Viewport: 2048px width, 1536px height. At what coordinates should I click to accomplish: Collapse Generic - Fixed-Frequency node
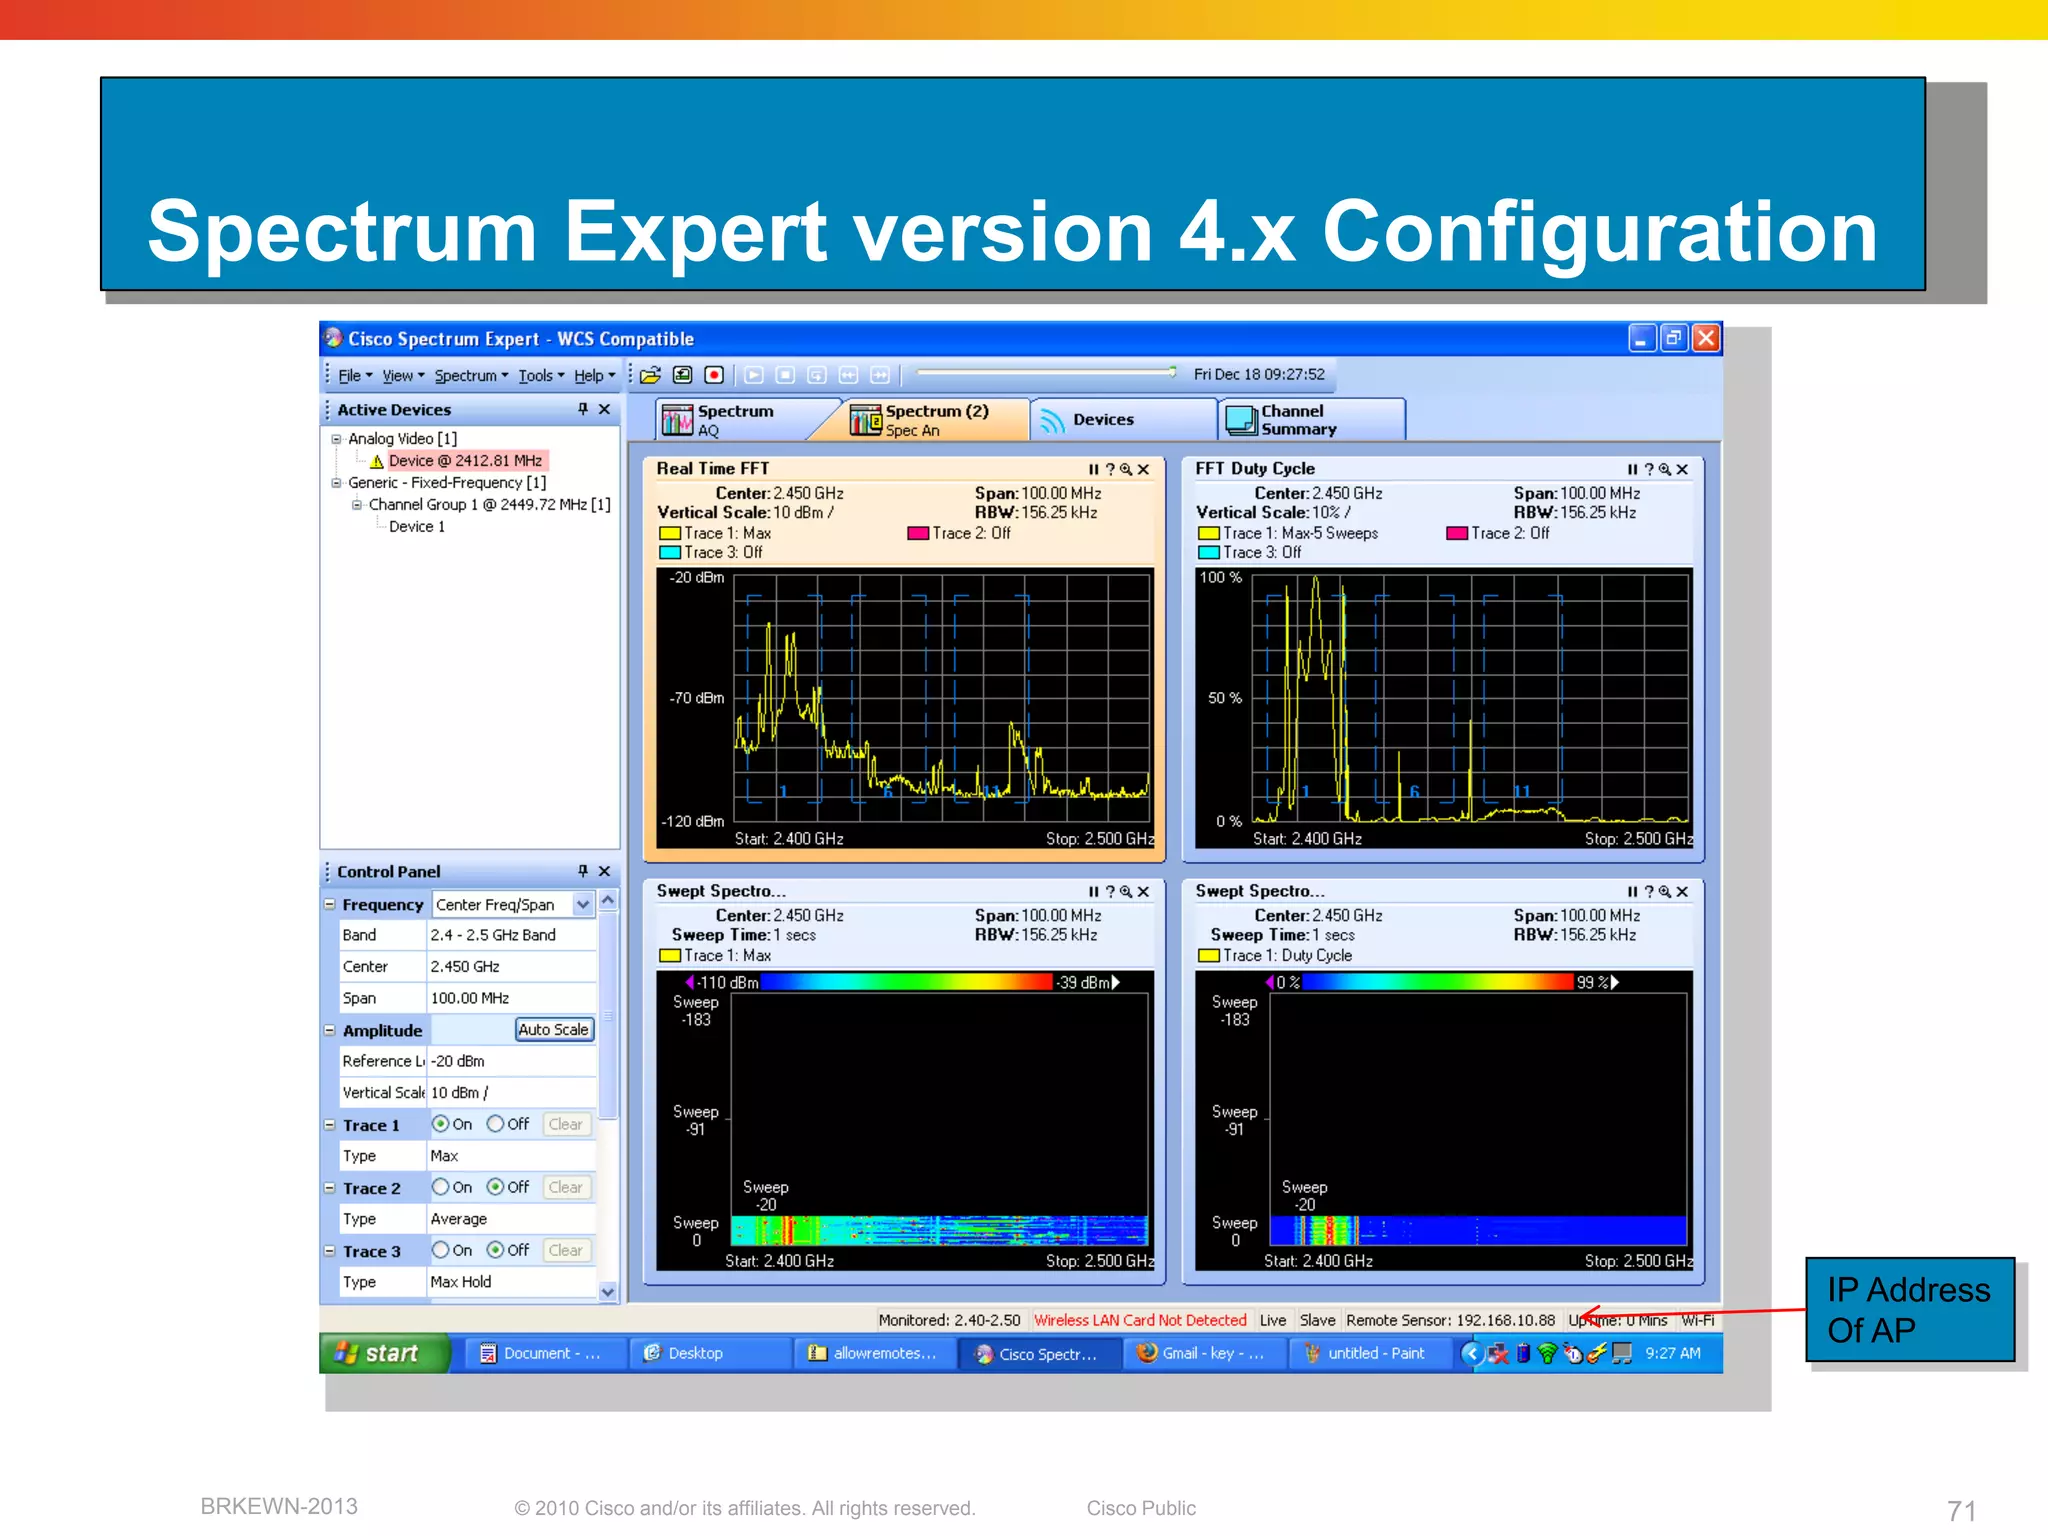point(337,483)
